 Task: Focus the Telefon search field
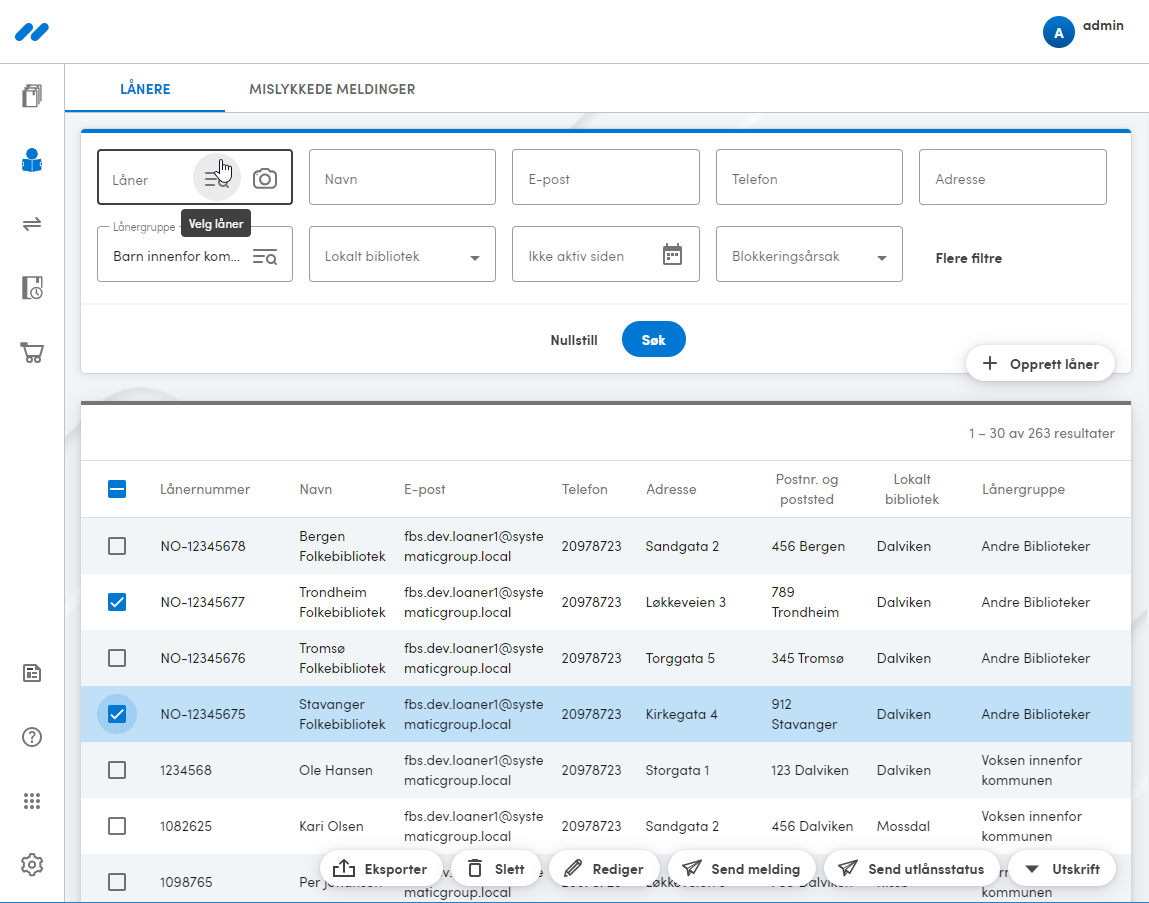pos(809,177)
